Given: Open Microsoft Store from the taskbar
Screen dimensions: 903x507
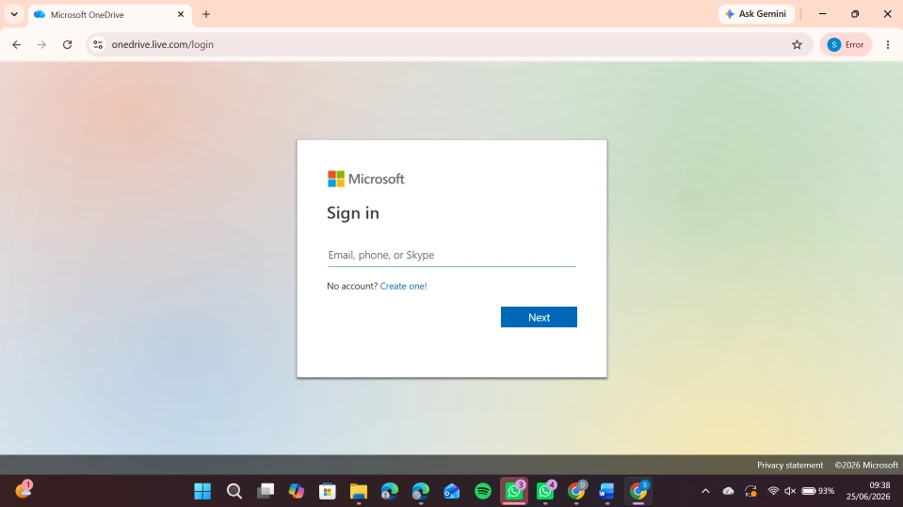Looking at the screenshot, I should tap(328, 491).
